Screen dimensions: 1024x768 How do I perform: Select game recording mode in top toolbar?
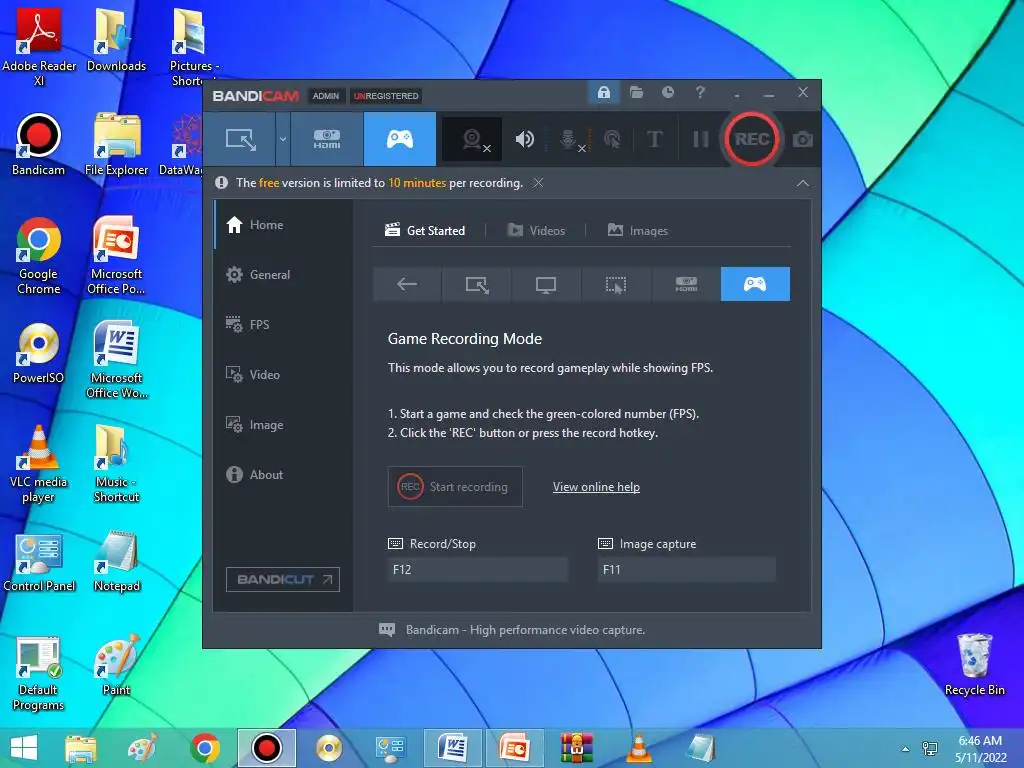400,139
